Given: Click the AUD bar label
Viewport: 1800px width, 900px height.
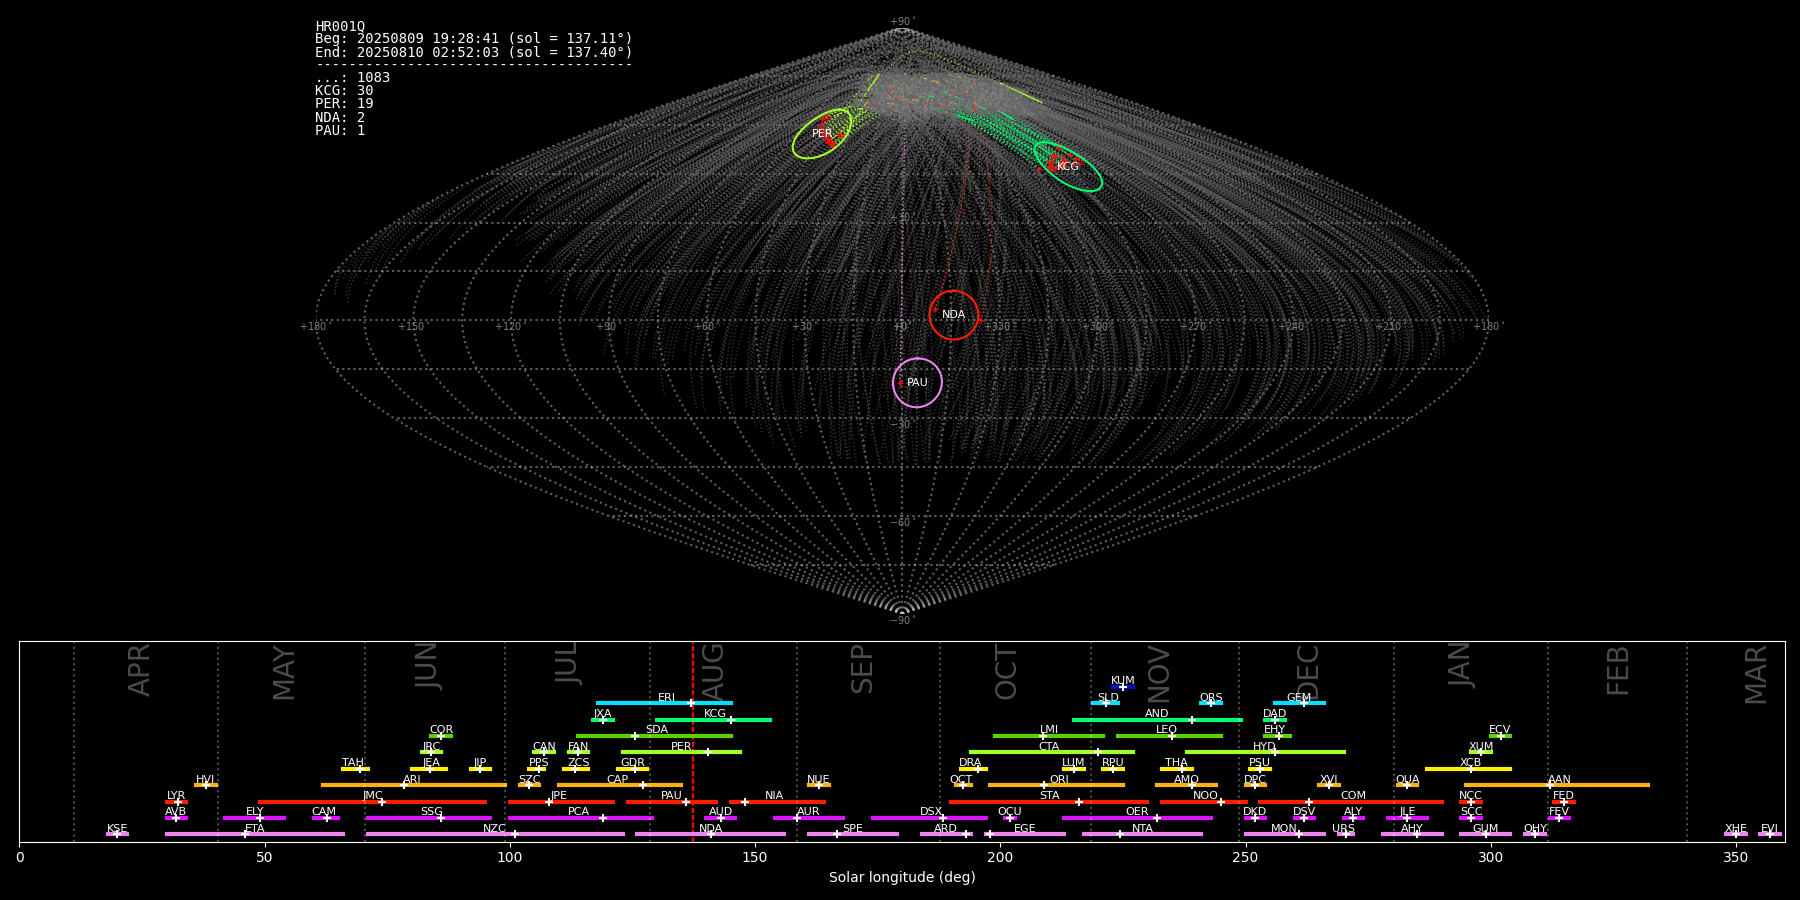Looking at the screenshot, I should click(720, 812).
